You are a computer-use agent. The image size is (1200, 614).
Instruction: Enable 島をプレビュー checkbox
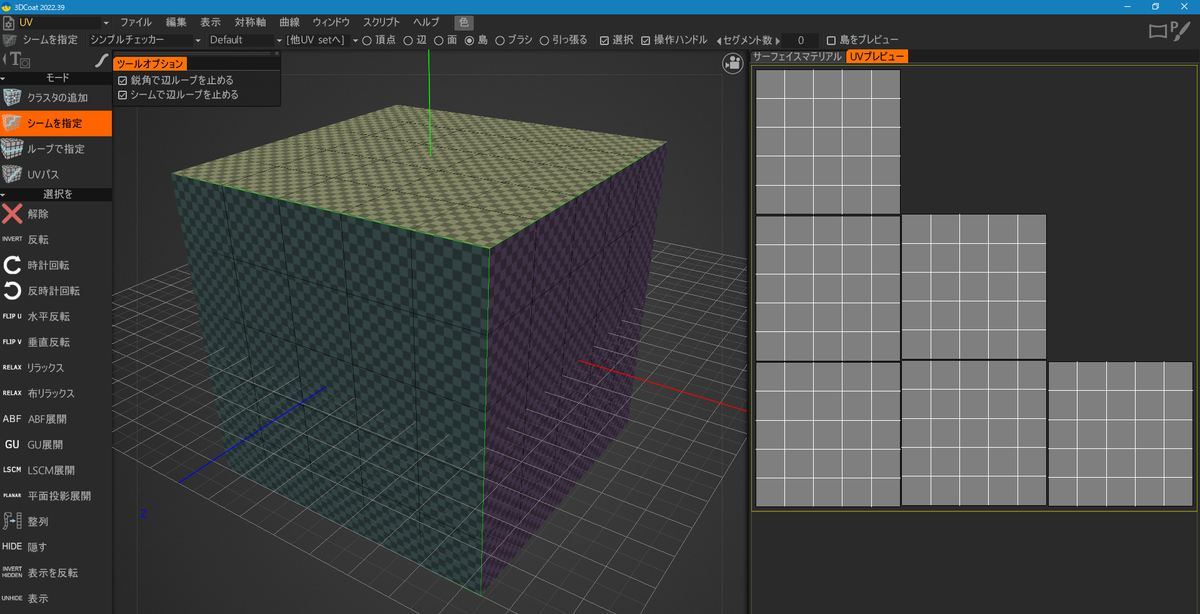[831, 40]
